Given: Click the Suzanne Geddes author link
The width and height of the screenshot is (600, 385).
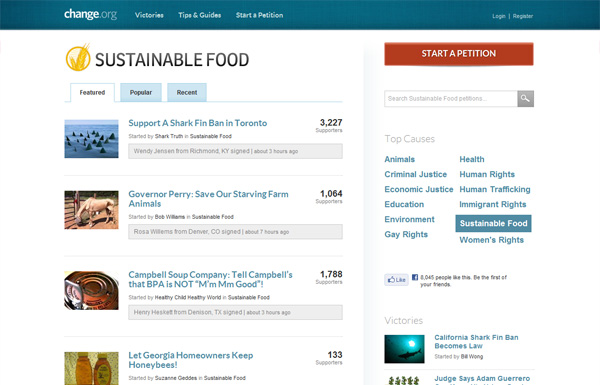Looking at the screenshot, I should (x=176, y=378).
